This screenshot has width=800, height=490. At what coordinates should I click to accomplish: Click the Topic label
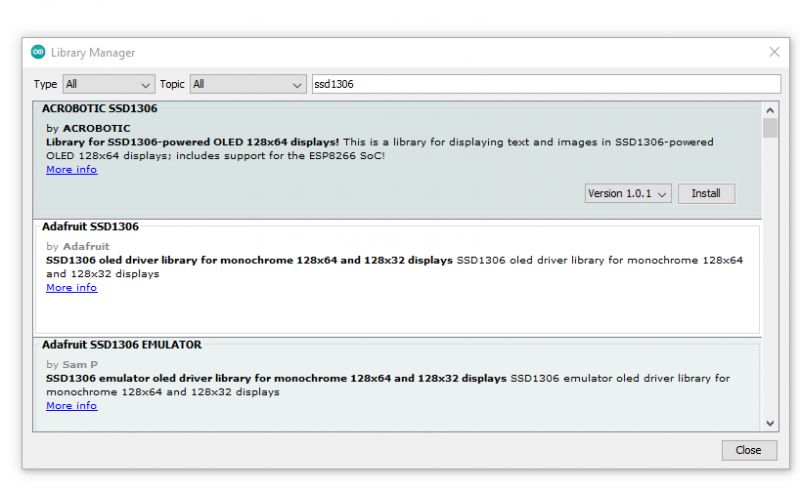172,84
